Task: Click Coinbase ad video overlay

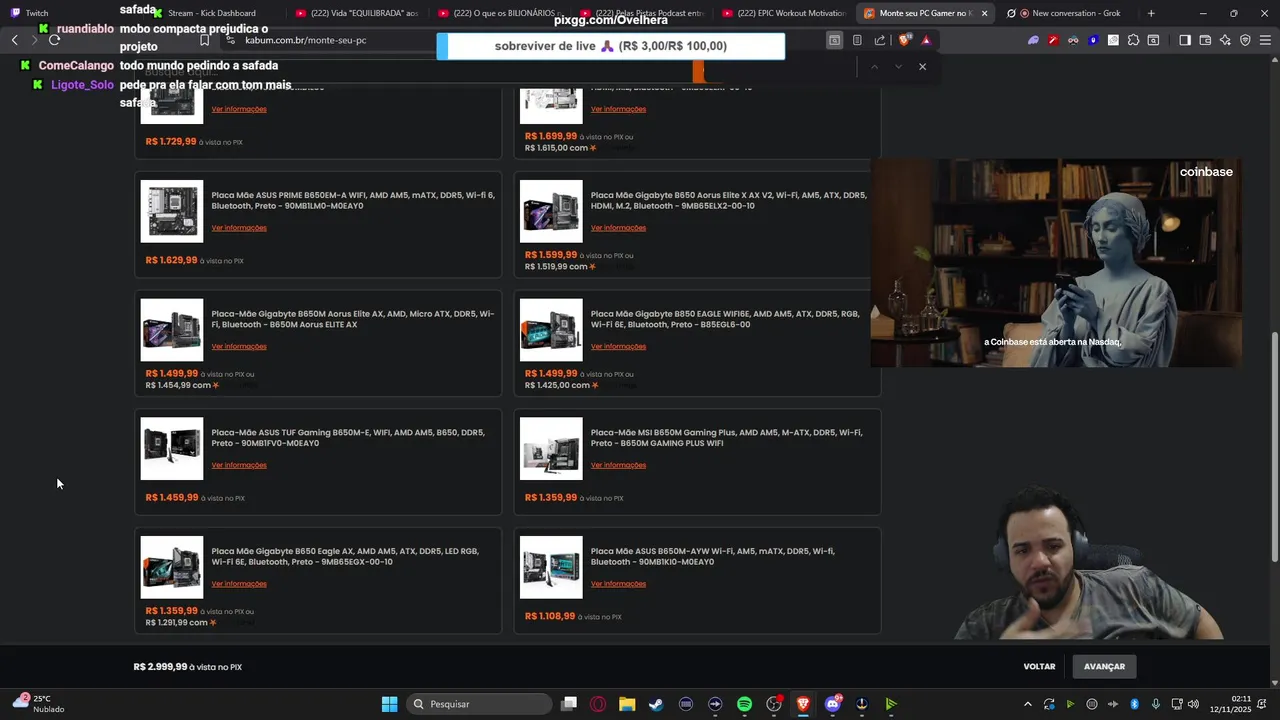Action: [1056, 263]
